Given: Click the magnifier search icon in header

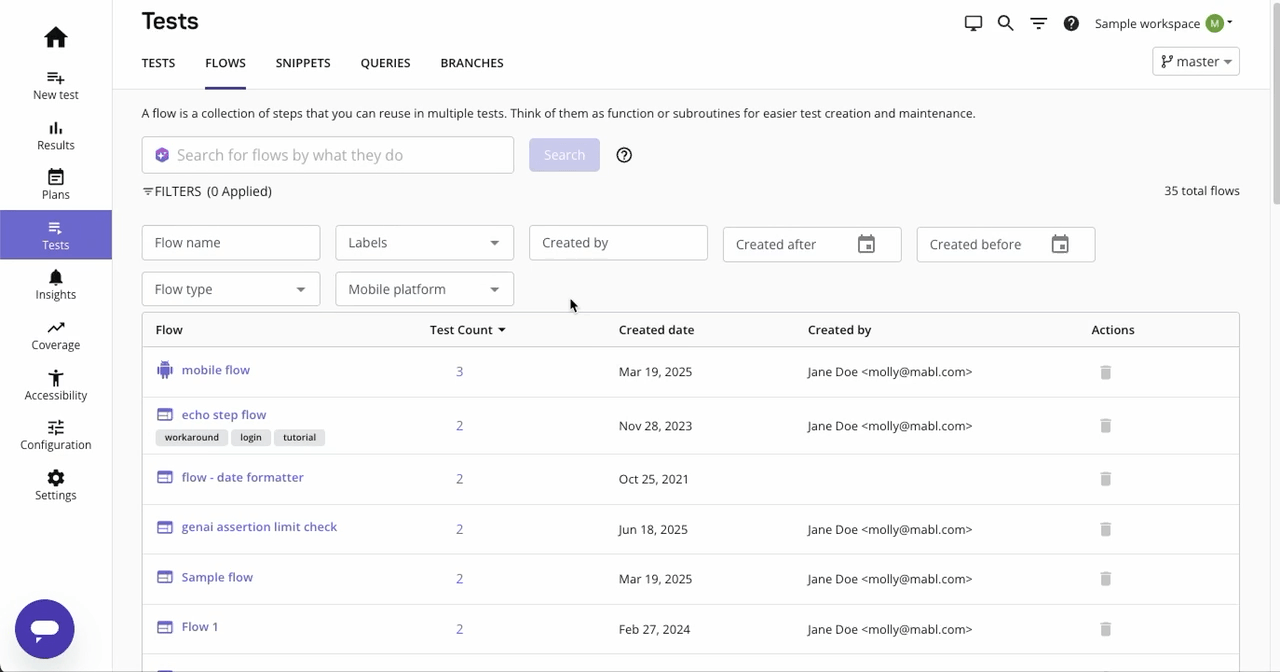Looking at the screenshot, I should pyautogui.click(x=1005, y=23).
